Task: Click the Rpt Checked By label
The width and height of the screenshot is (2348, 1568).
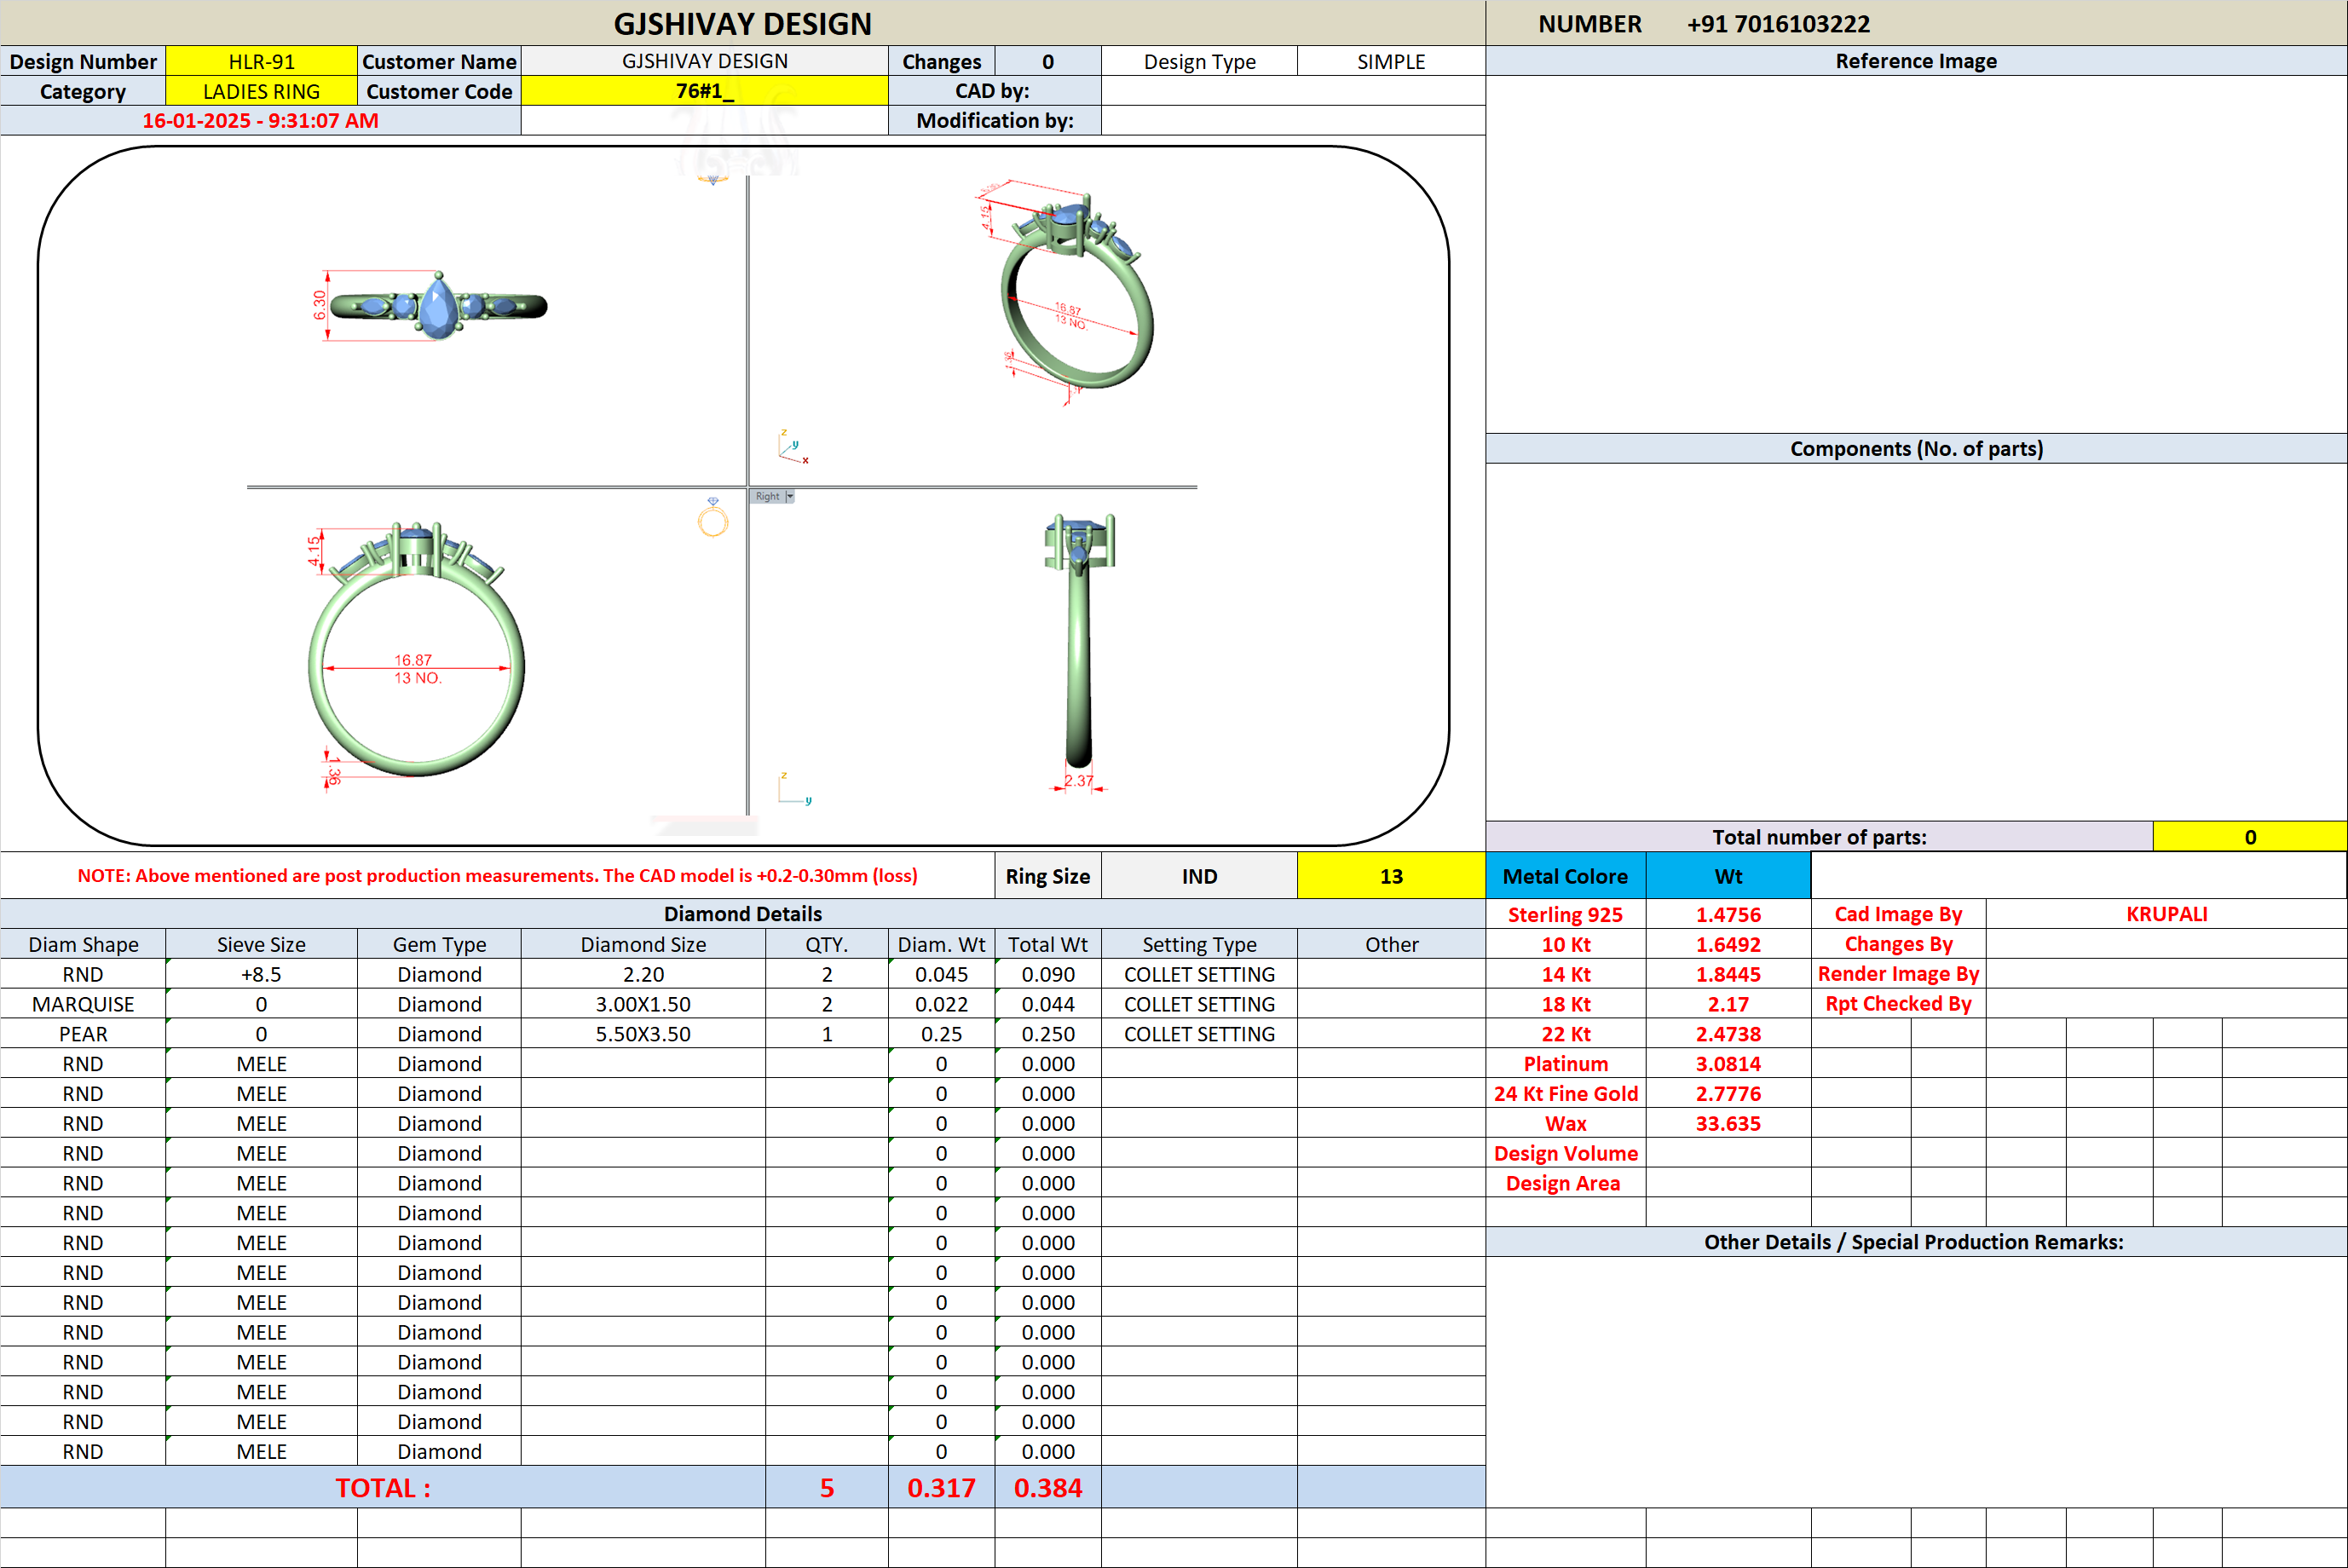Action: pyautogui.click(x=1898, y=1004)
